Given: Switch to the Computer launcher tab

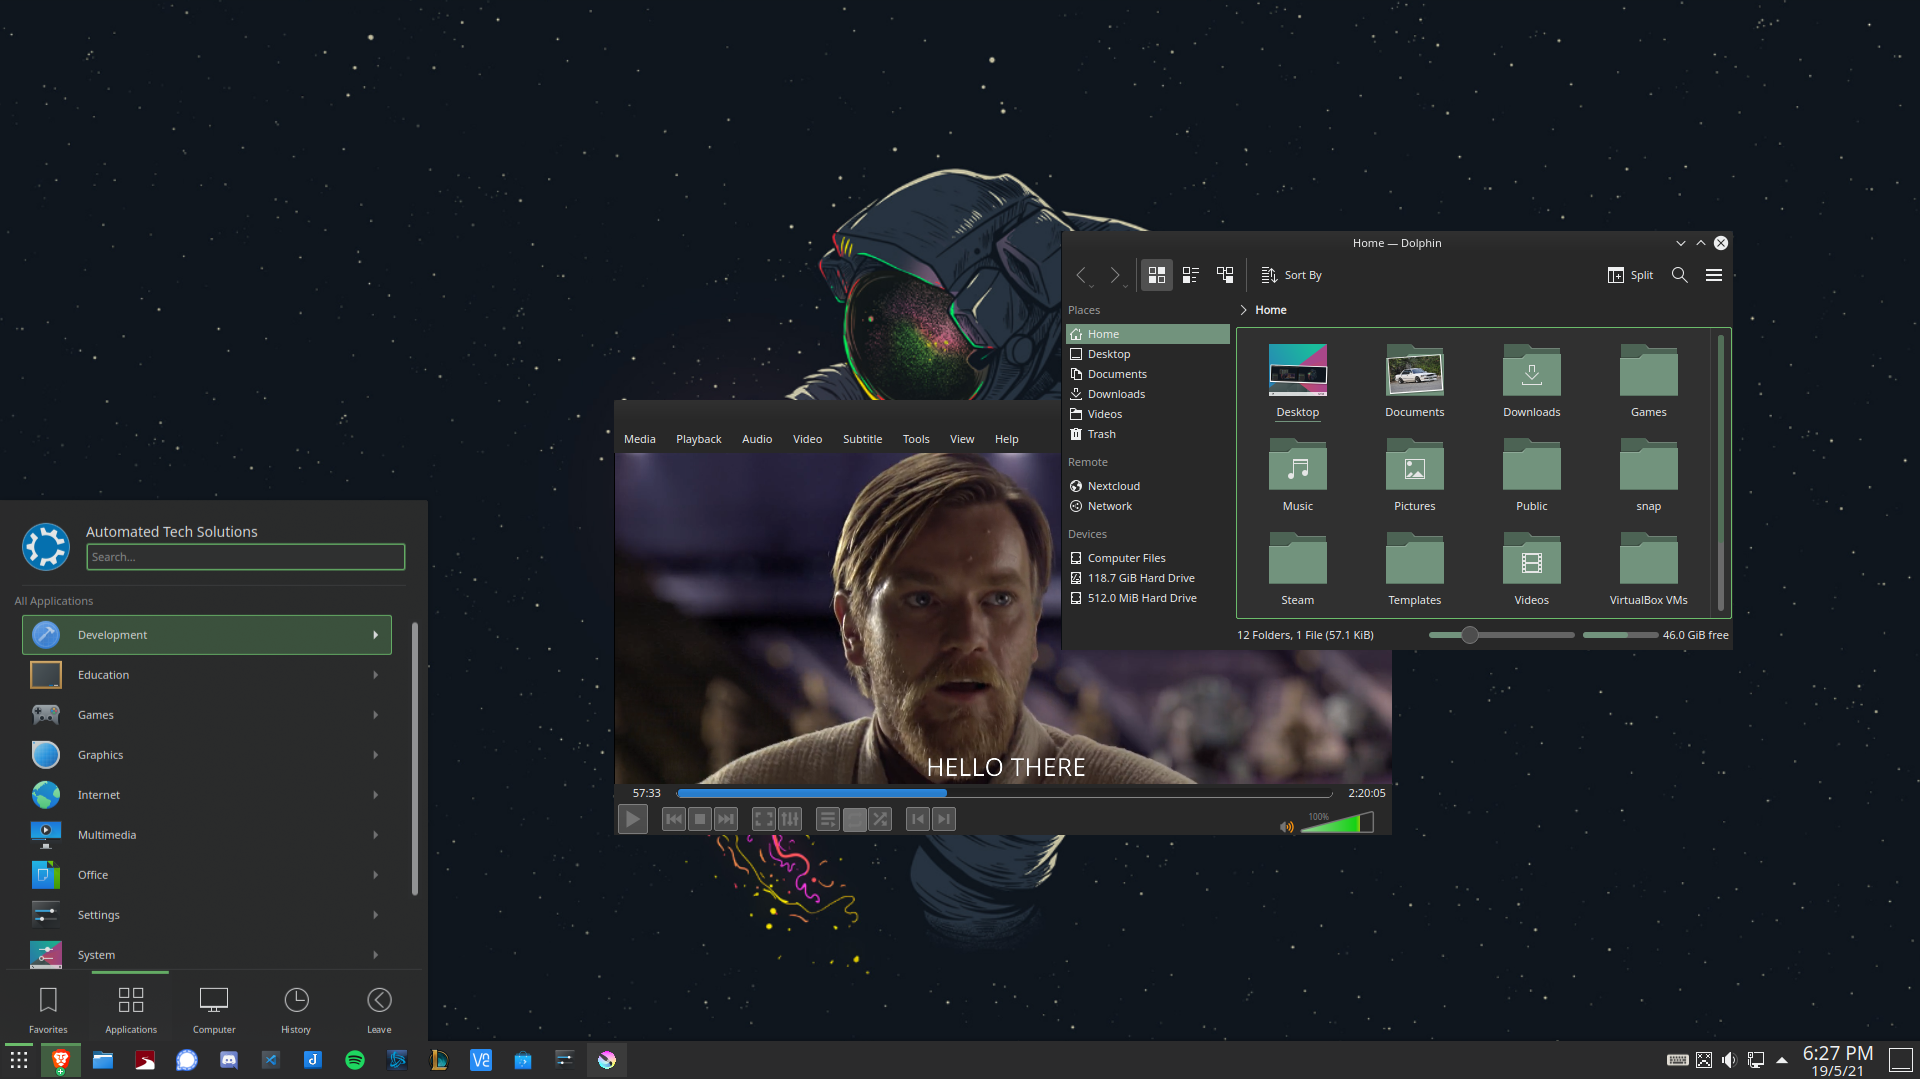Looking at the screenshot, I should 214,1008.
